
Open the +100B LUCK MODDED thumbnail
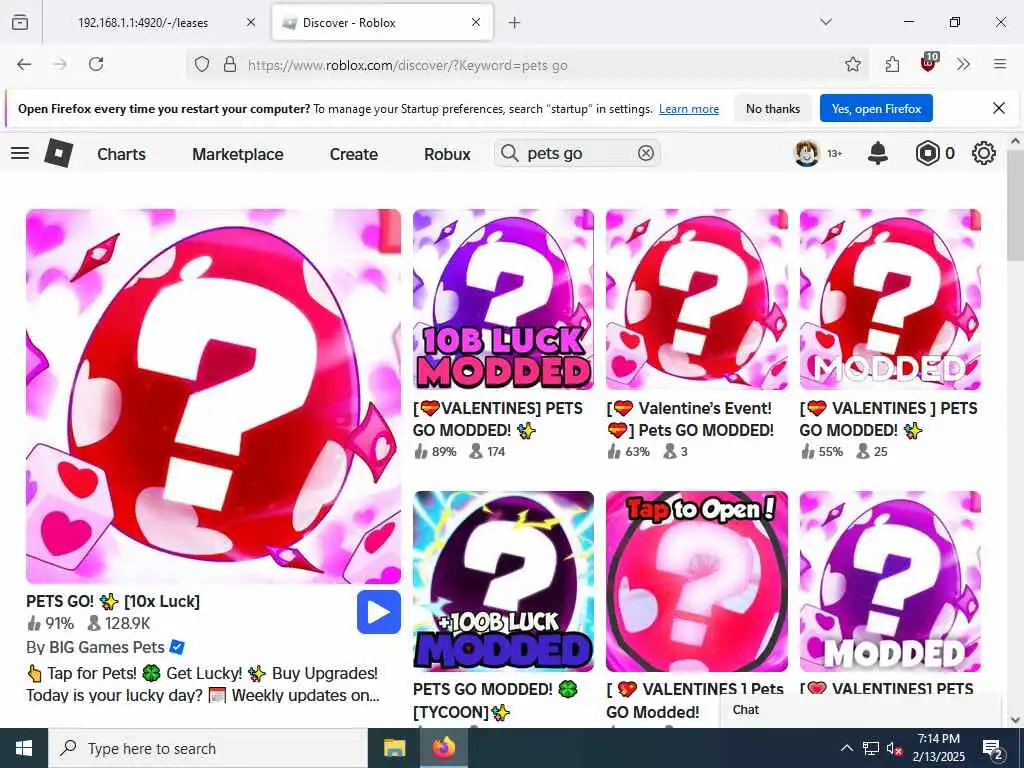tap(504, 581)
